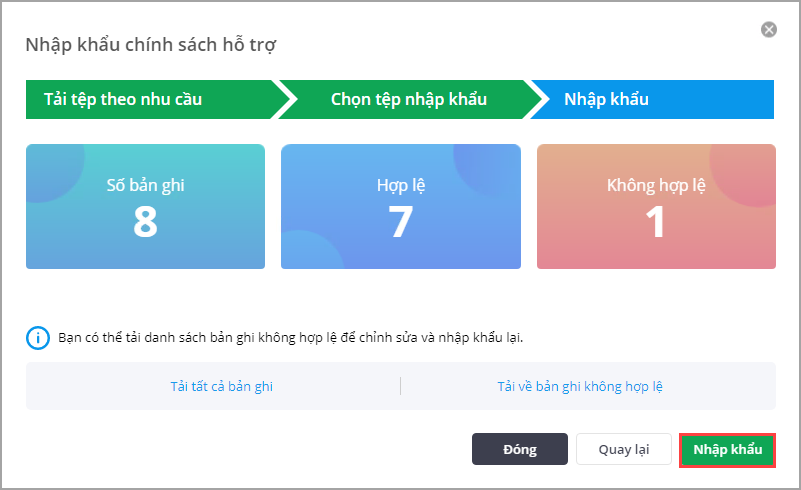Screen dimensions: 801x490
Task: Click the blue info icon beside the hint
Action: (x=37, y=337)
